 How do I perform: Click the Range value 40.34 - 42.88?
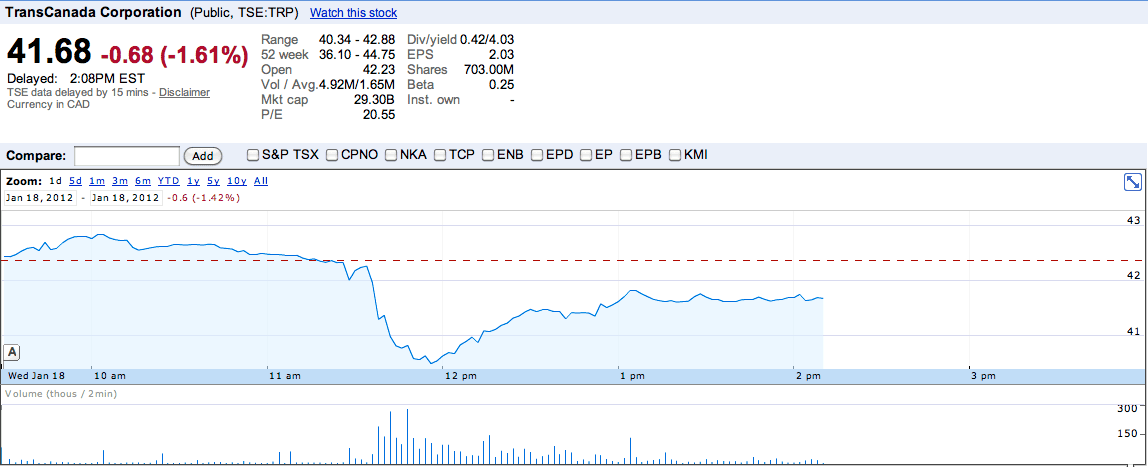[357, 40]
